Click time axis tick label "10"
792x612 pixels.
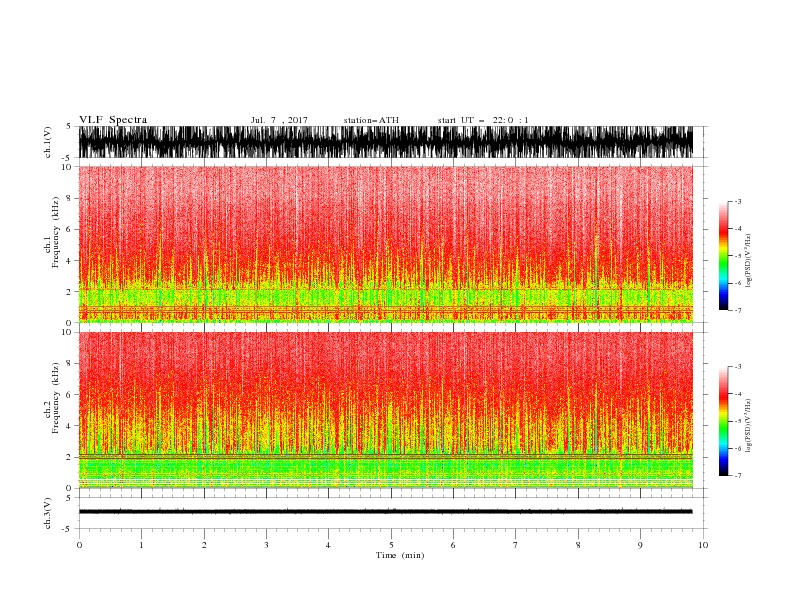703,545
